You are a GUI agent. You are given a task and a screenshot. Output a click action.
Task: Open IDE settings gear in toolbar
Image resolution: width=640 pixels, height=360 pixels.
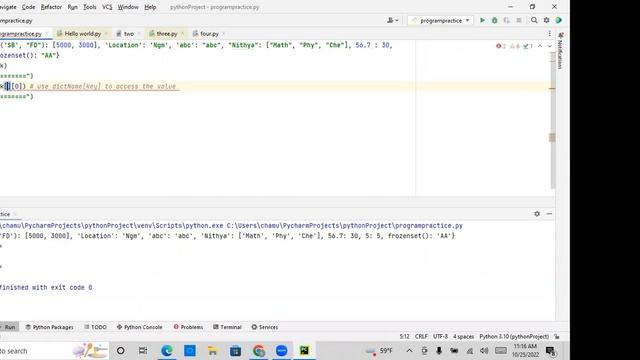point(547,20)
